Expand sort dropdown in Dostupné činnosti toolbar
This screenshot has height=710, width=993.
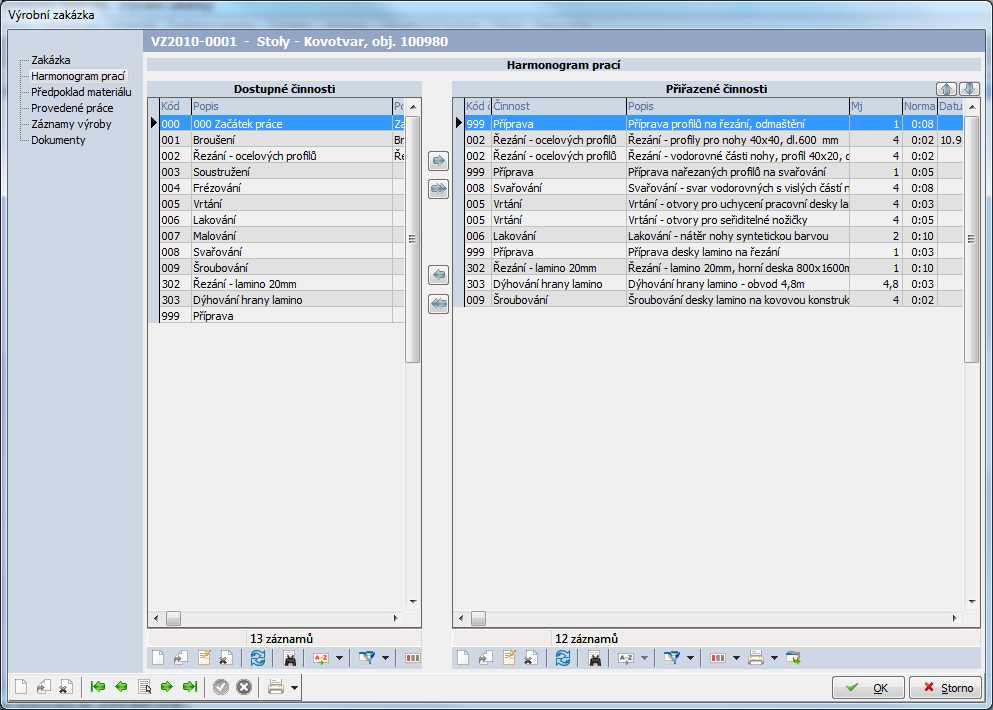[x=339, y=659]
